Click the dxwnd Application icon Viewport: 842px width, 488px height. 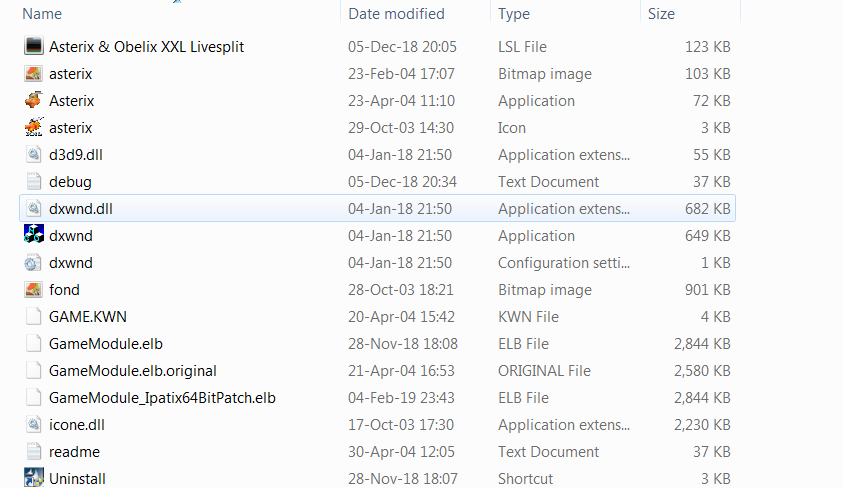[x=33, y=235]
